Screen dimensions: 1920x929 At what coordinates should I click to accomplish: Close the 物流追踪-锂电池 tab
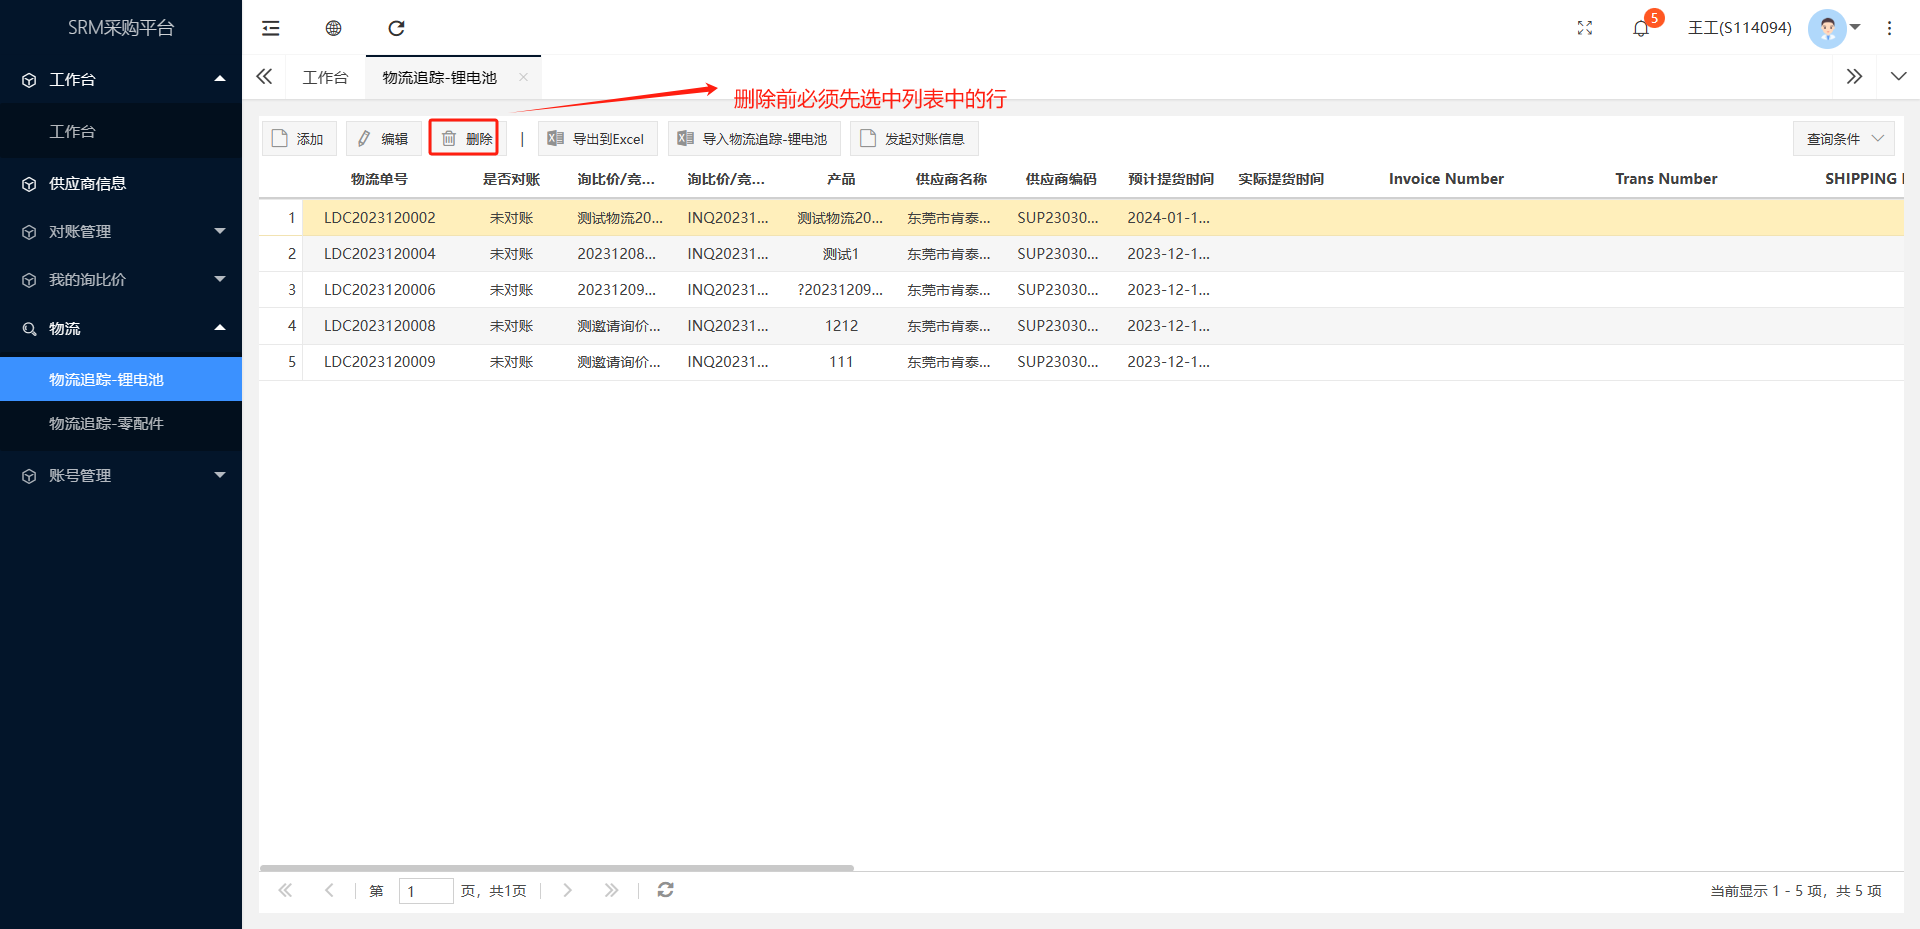(523, 77)
